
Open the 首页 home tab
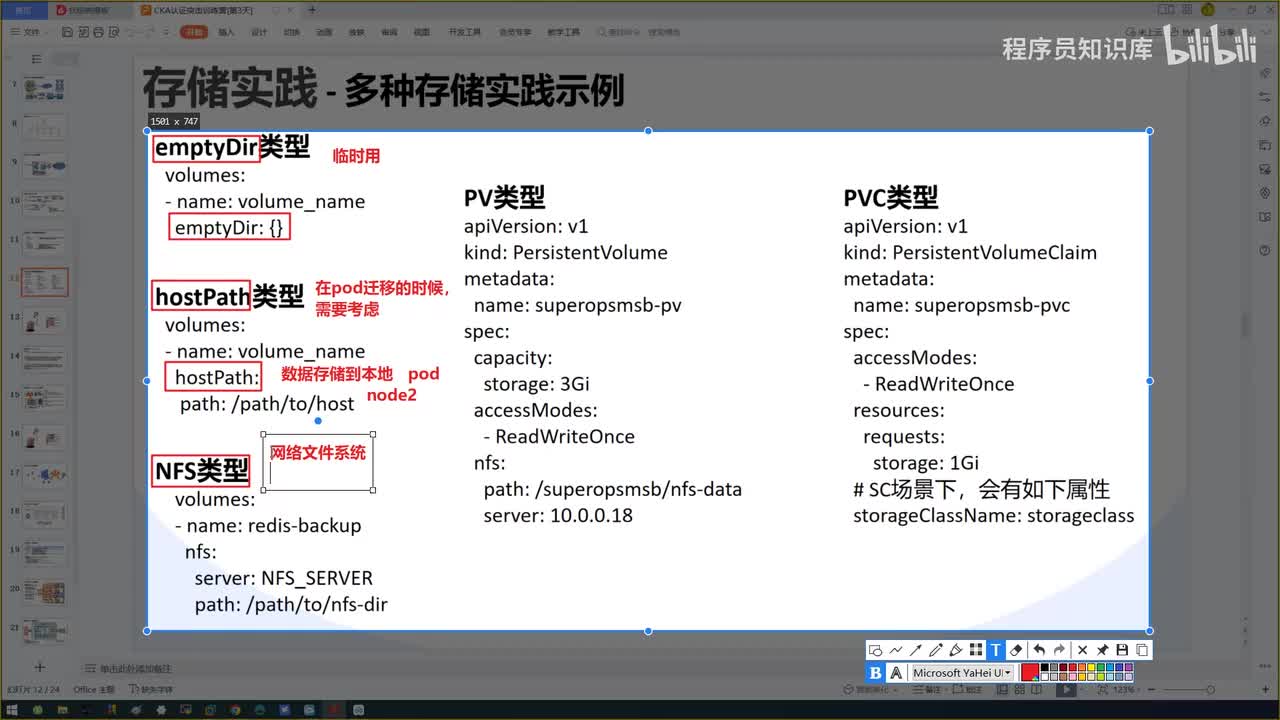(23, 9)
